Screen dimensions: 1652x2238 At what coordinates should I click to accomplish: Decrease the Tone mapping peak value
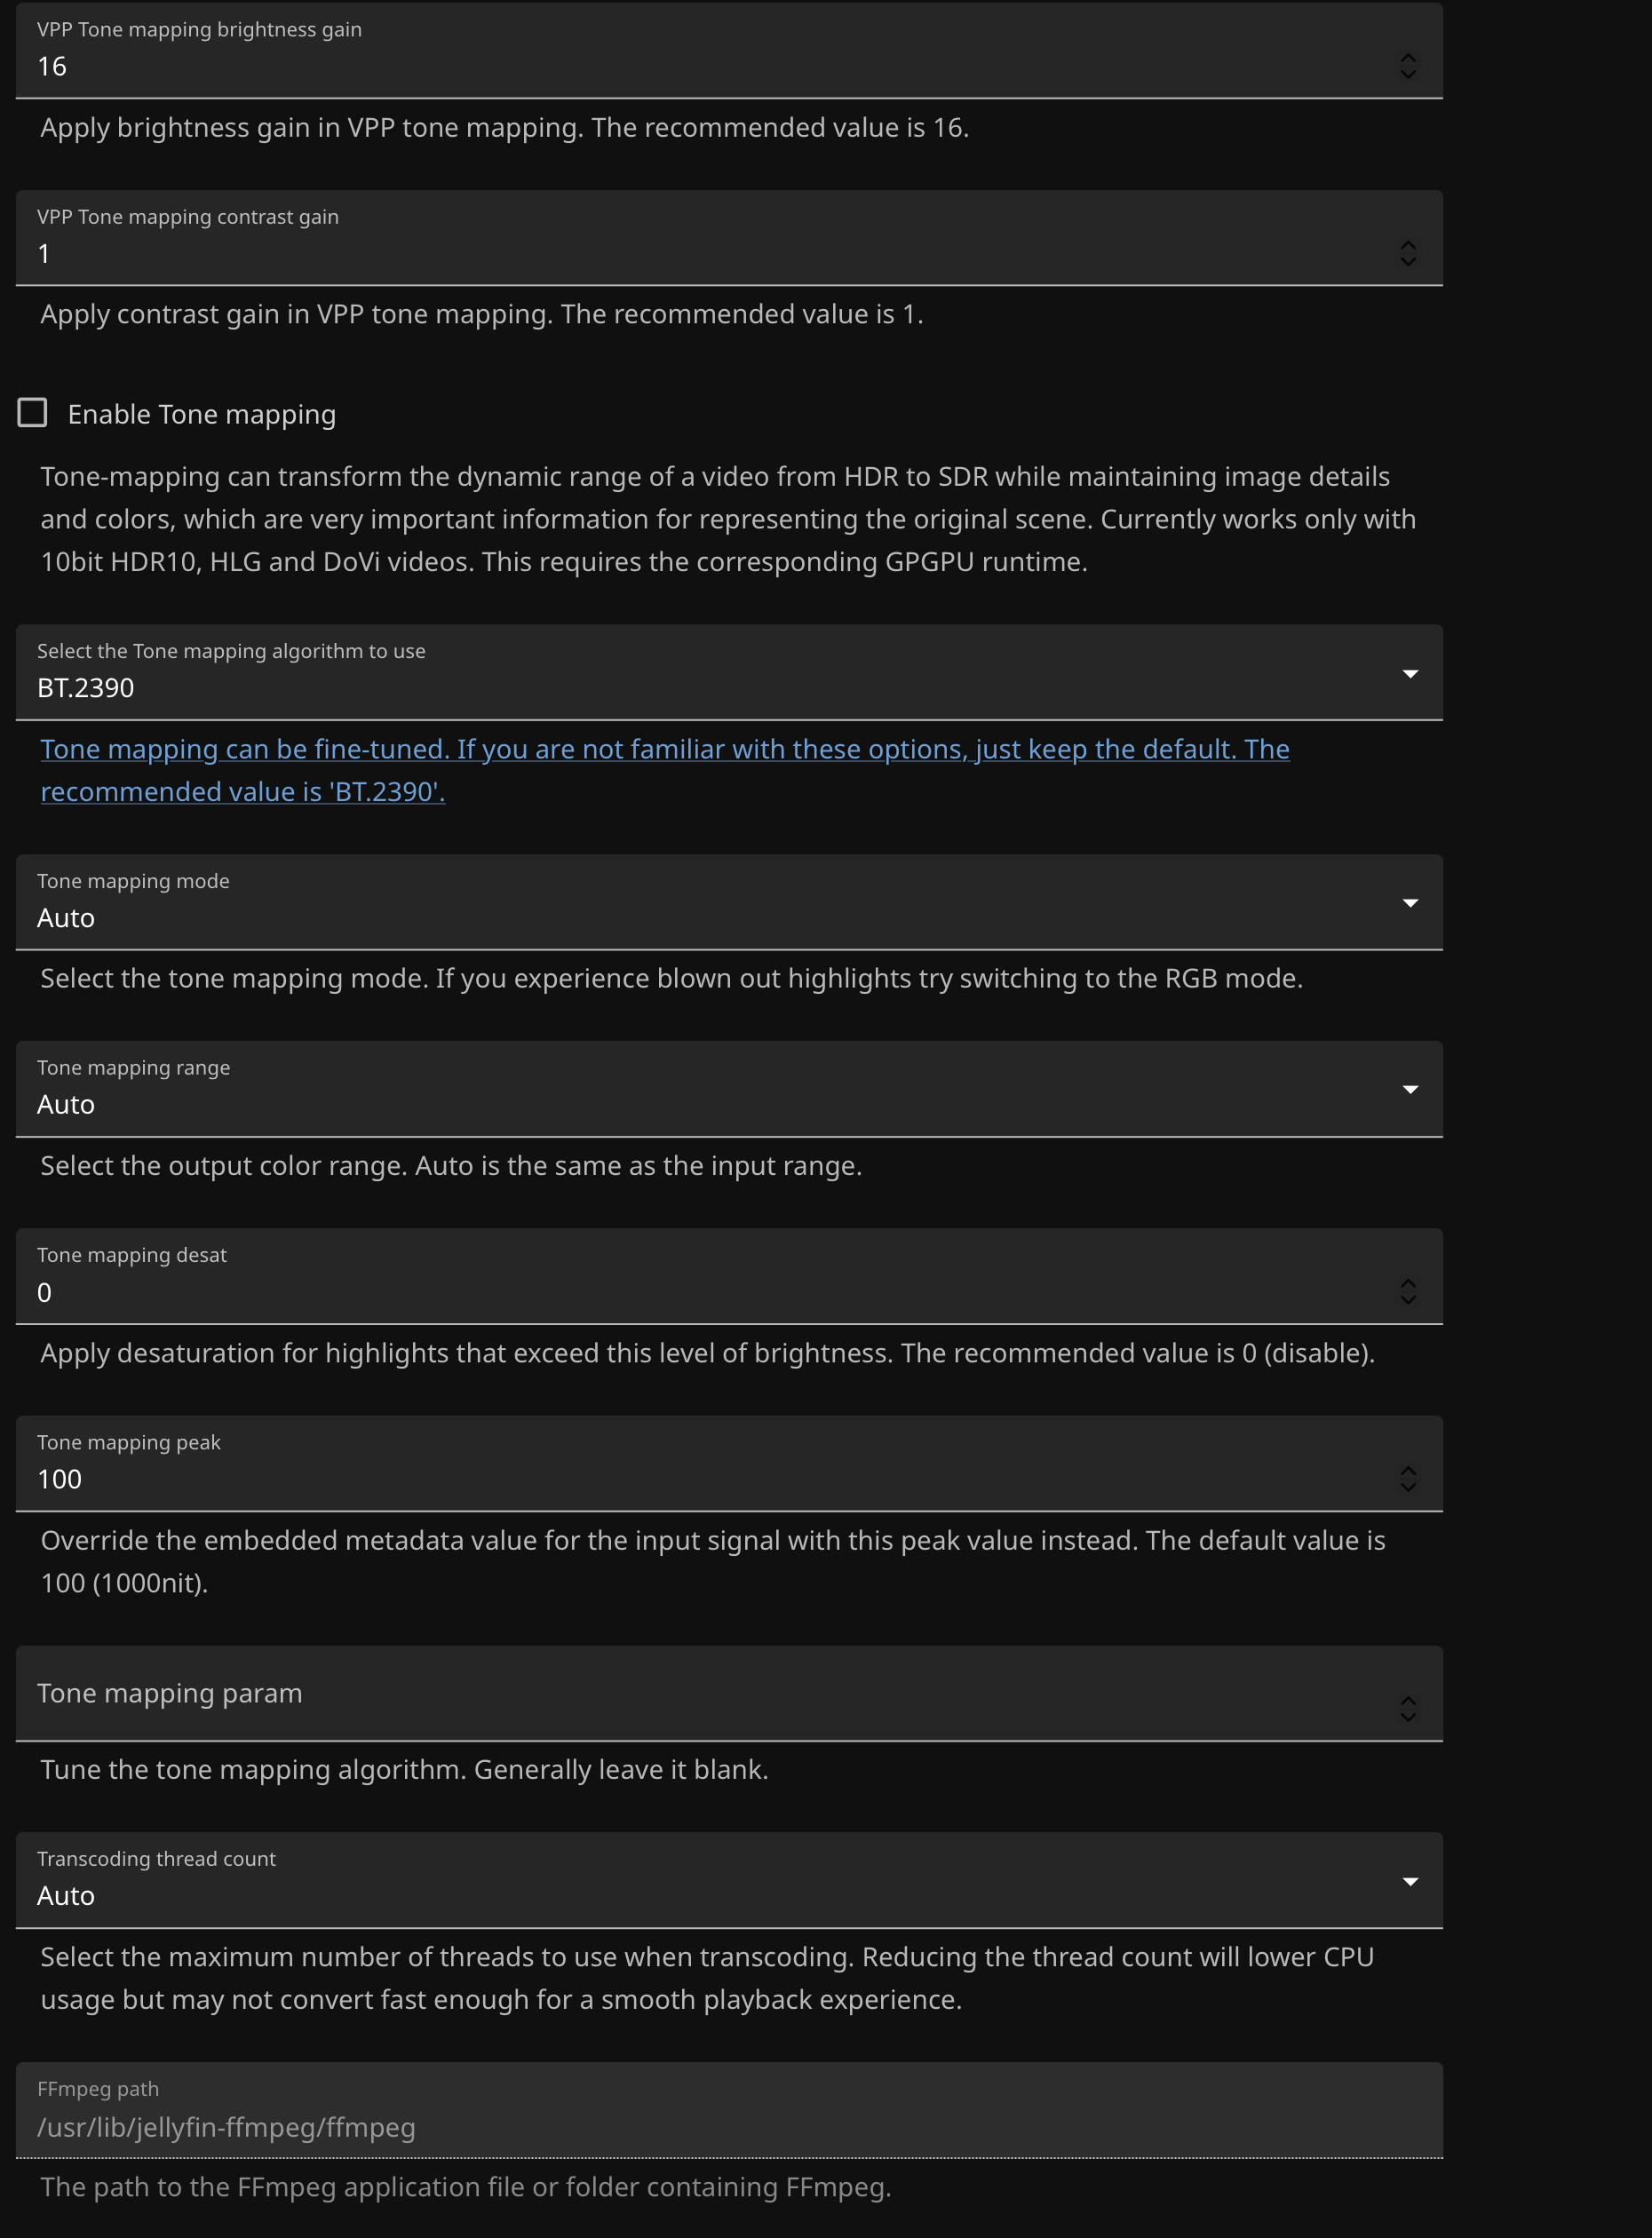pyautogui.click(x=1408, y=1487)
